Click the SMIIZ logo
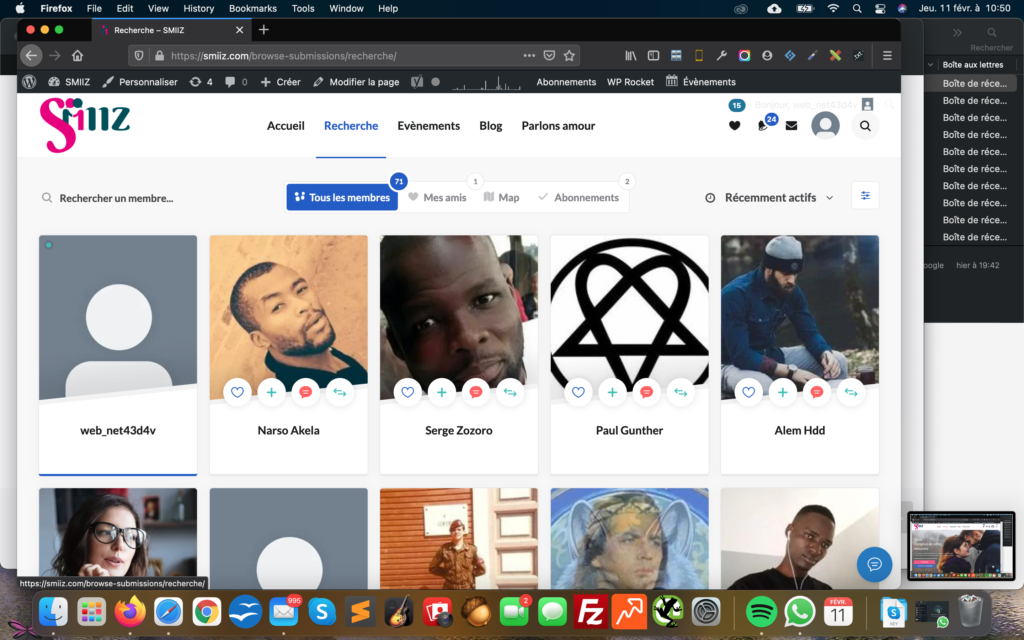Image resolution: width=1024 pixels, height=640 pixels. pyautogui.click(x=85, y=125)
